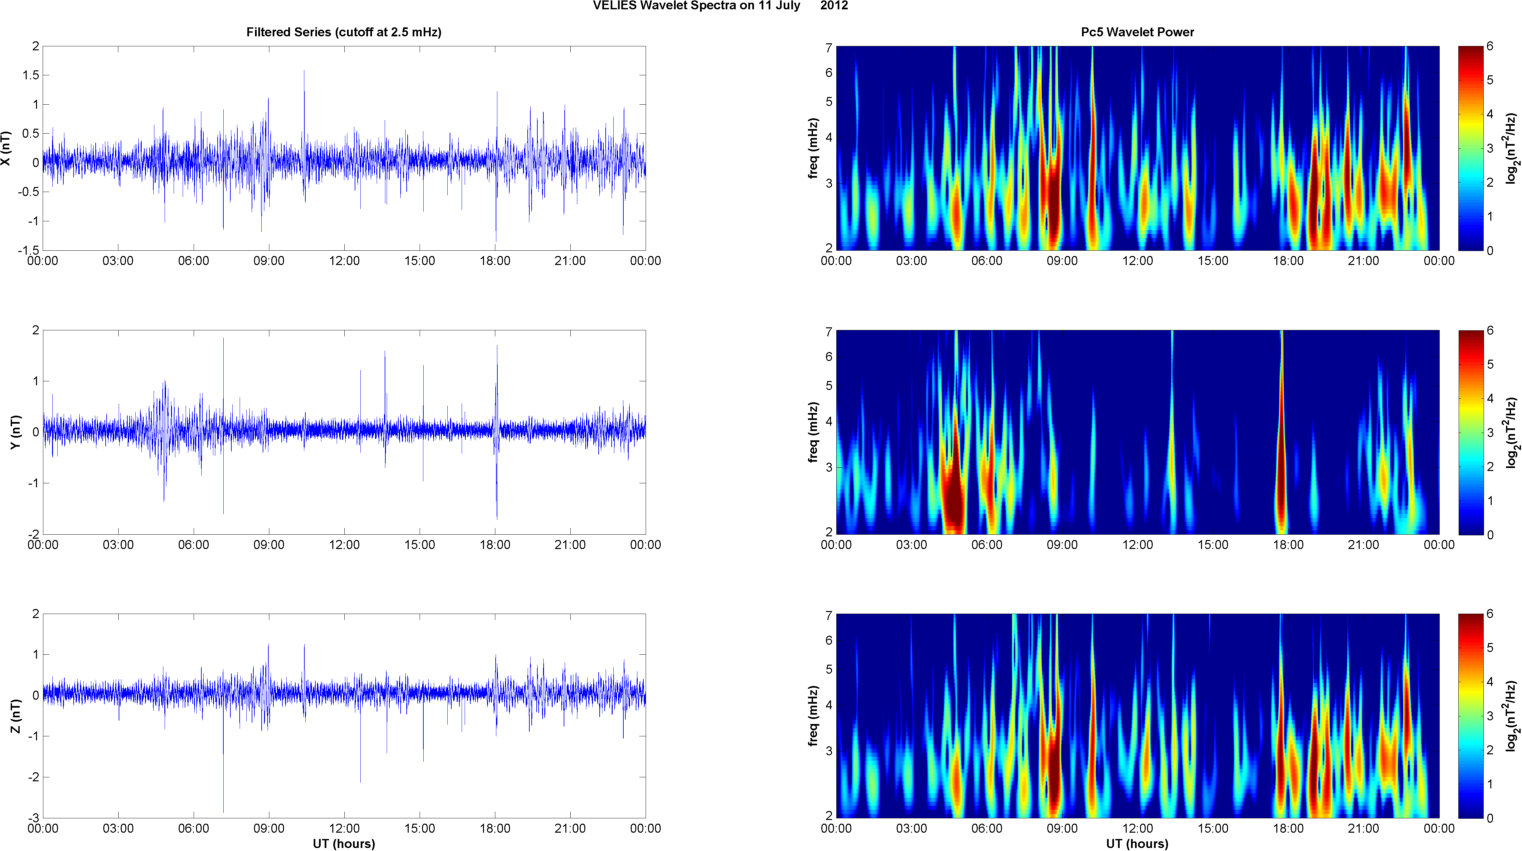Click 21:00 tick under Y series plot

(570, 545)
